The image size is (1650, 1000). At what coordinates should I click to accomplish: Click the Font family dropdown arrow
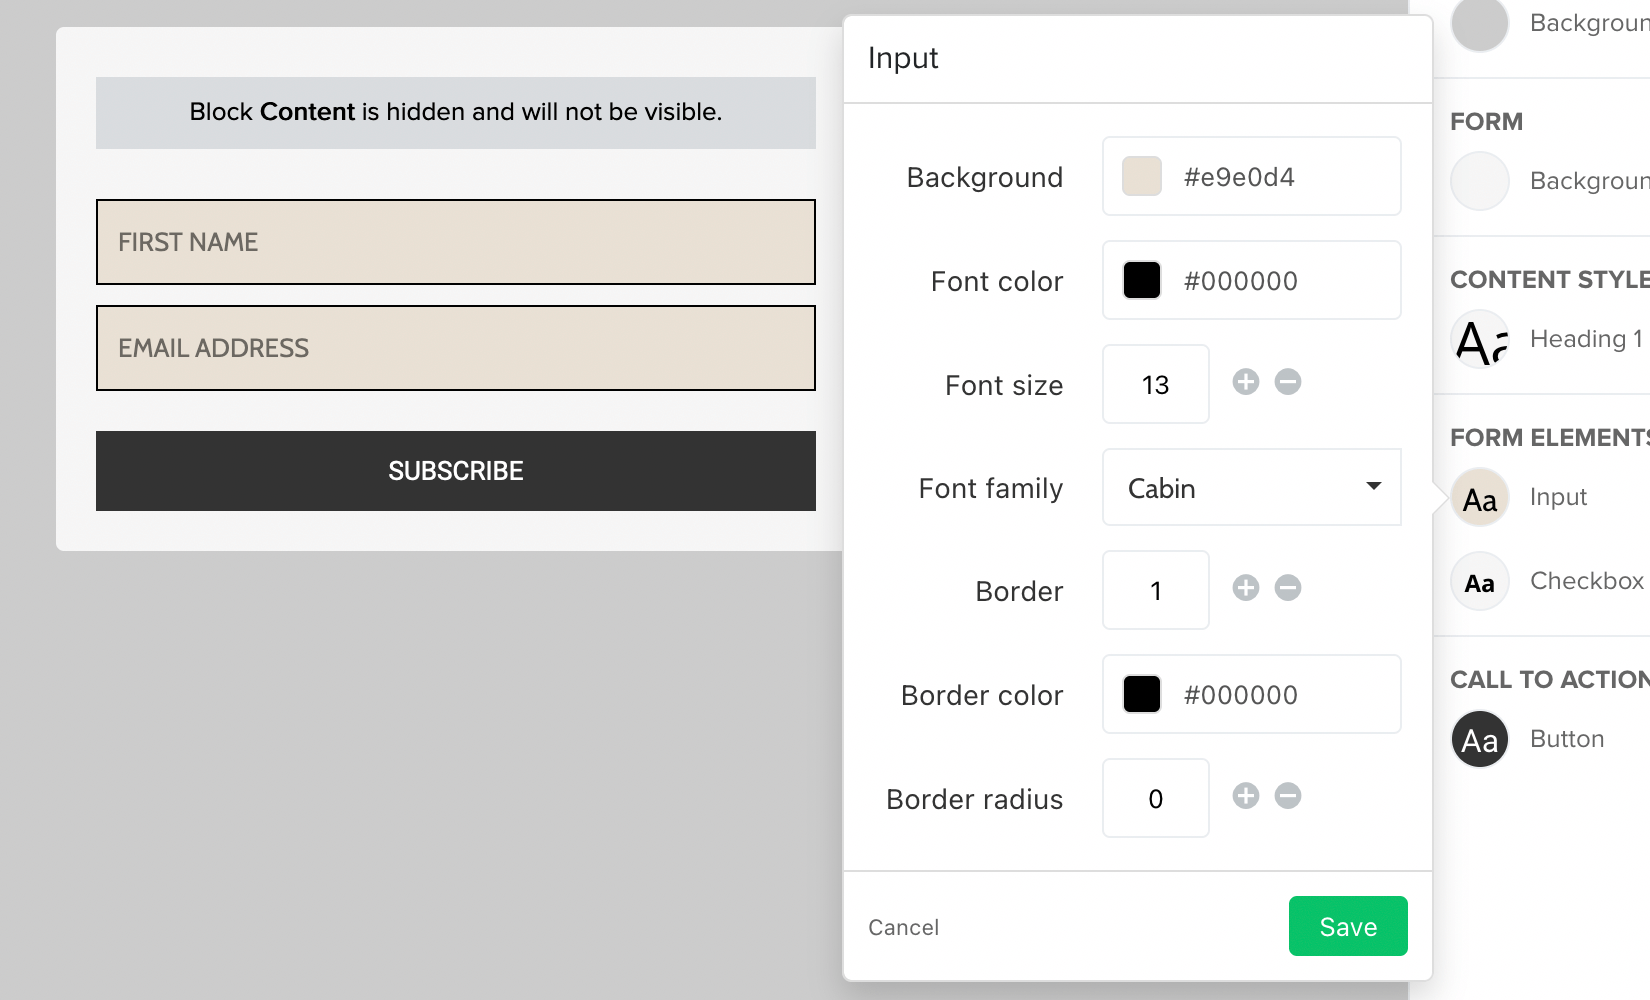(1374, 487)
